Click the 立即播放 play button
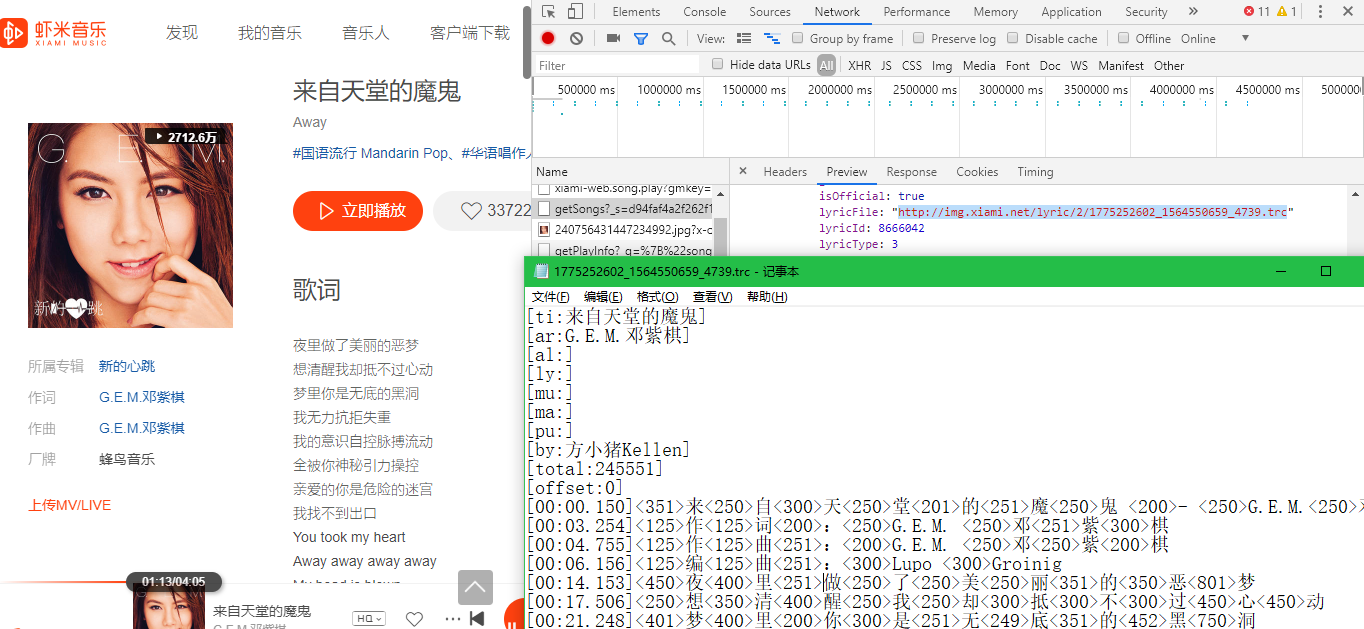The image size is (1364, 629). (357, 211)
